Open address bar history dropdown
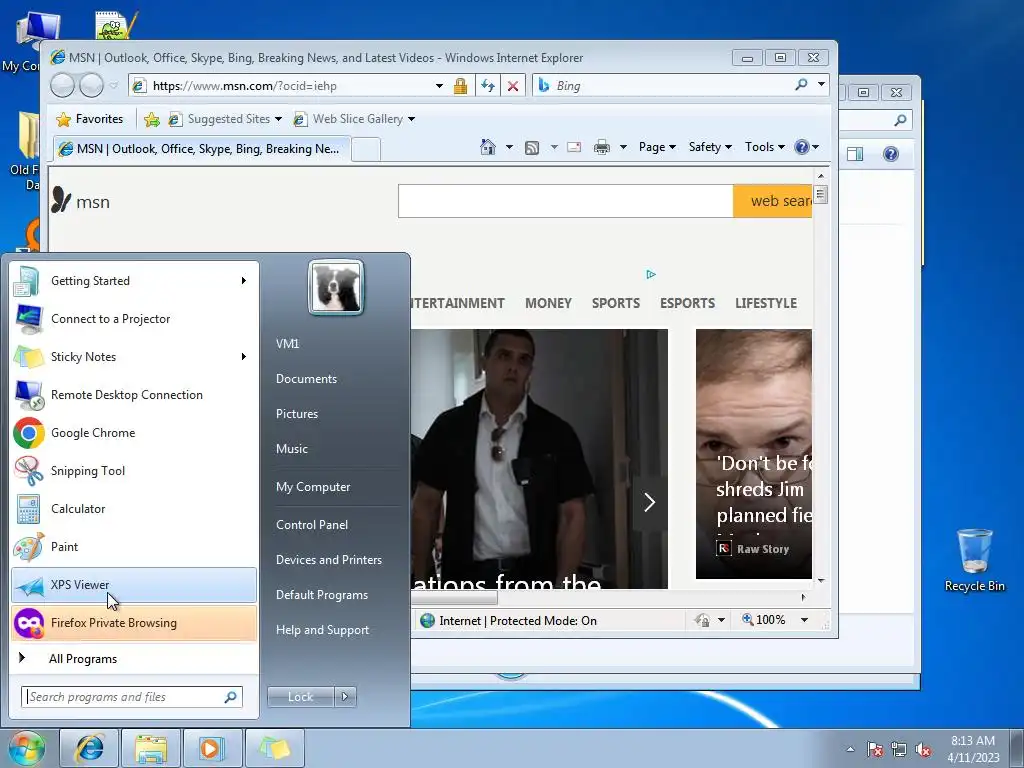Viewport: 1024px width, 768px height. coord(440,86)
